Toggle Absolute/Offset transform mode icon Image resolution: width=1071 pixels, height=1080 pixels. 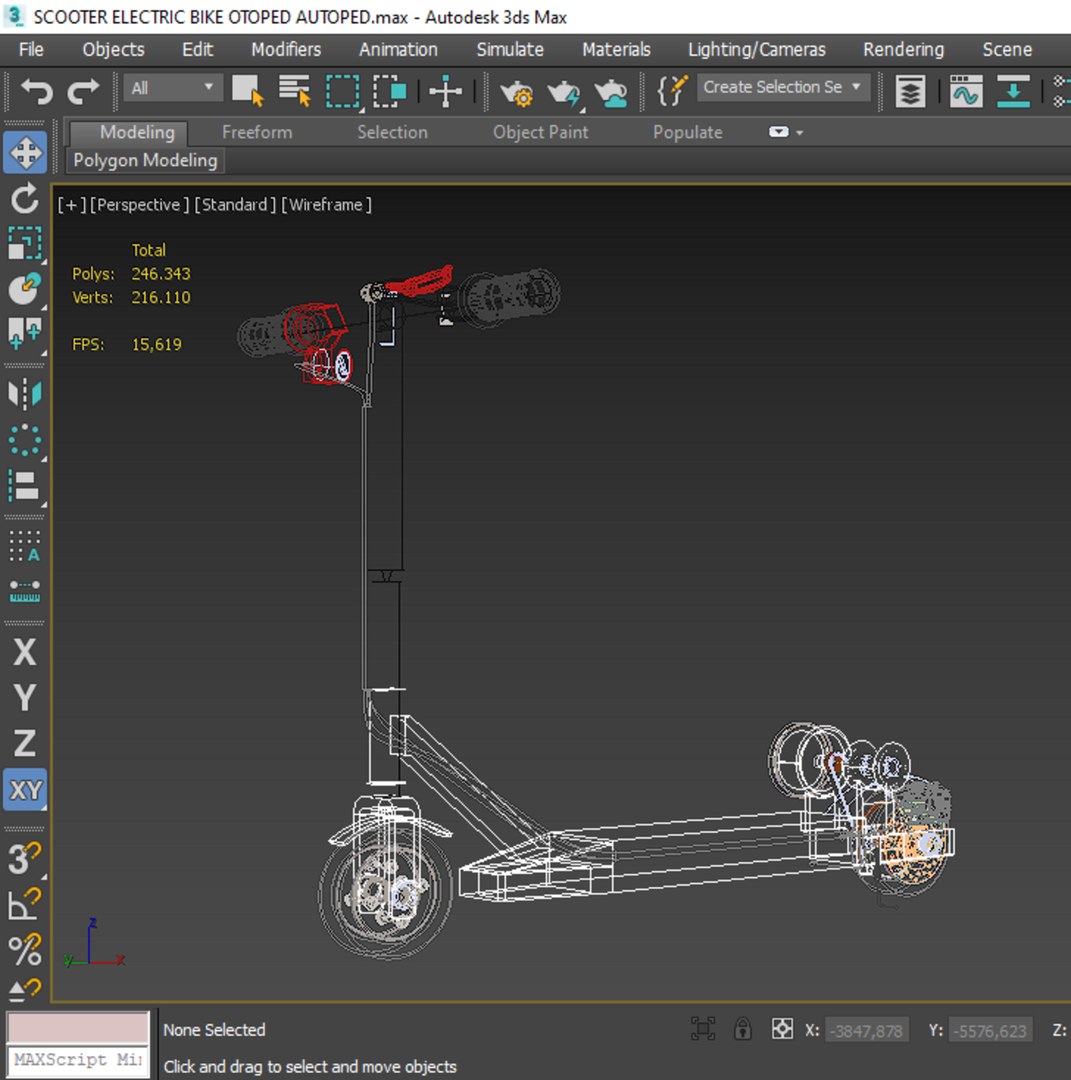[x=782, y=1029]
